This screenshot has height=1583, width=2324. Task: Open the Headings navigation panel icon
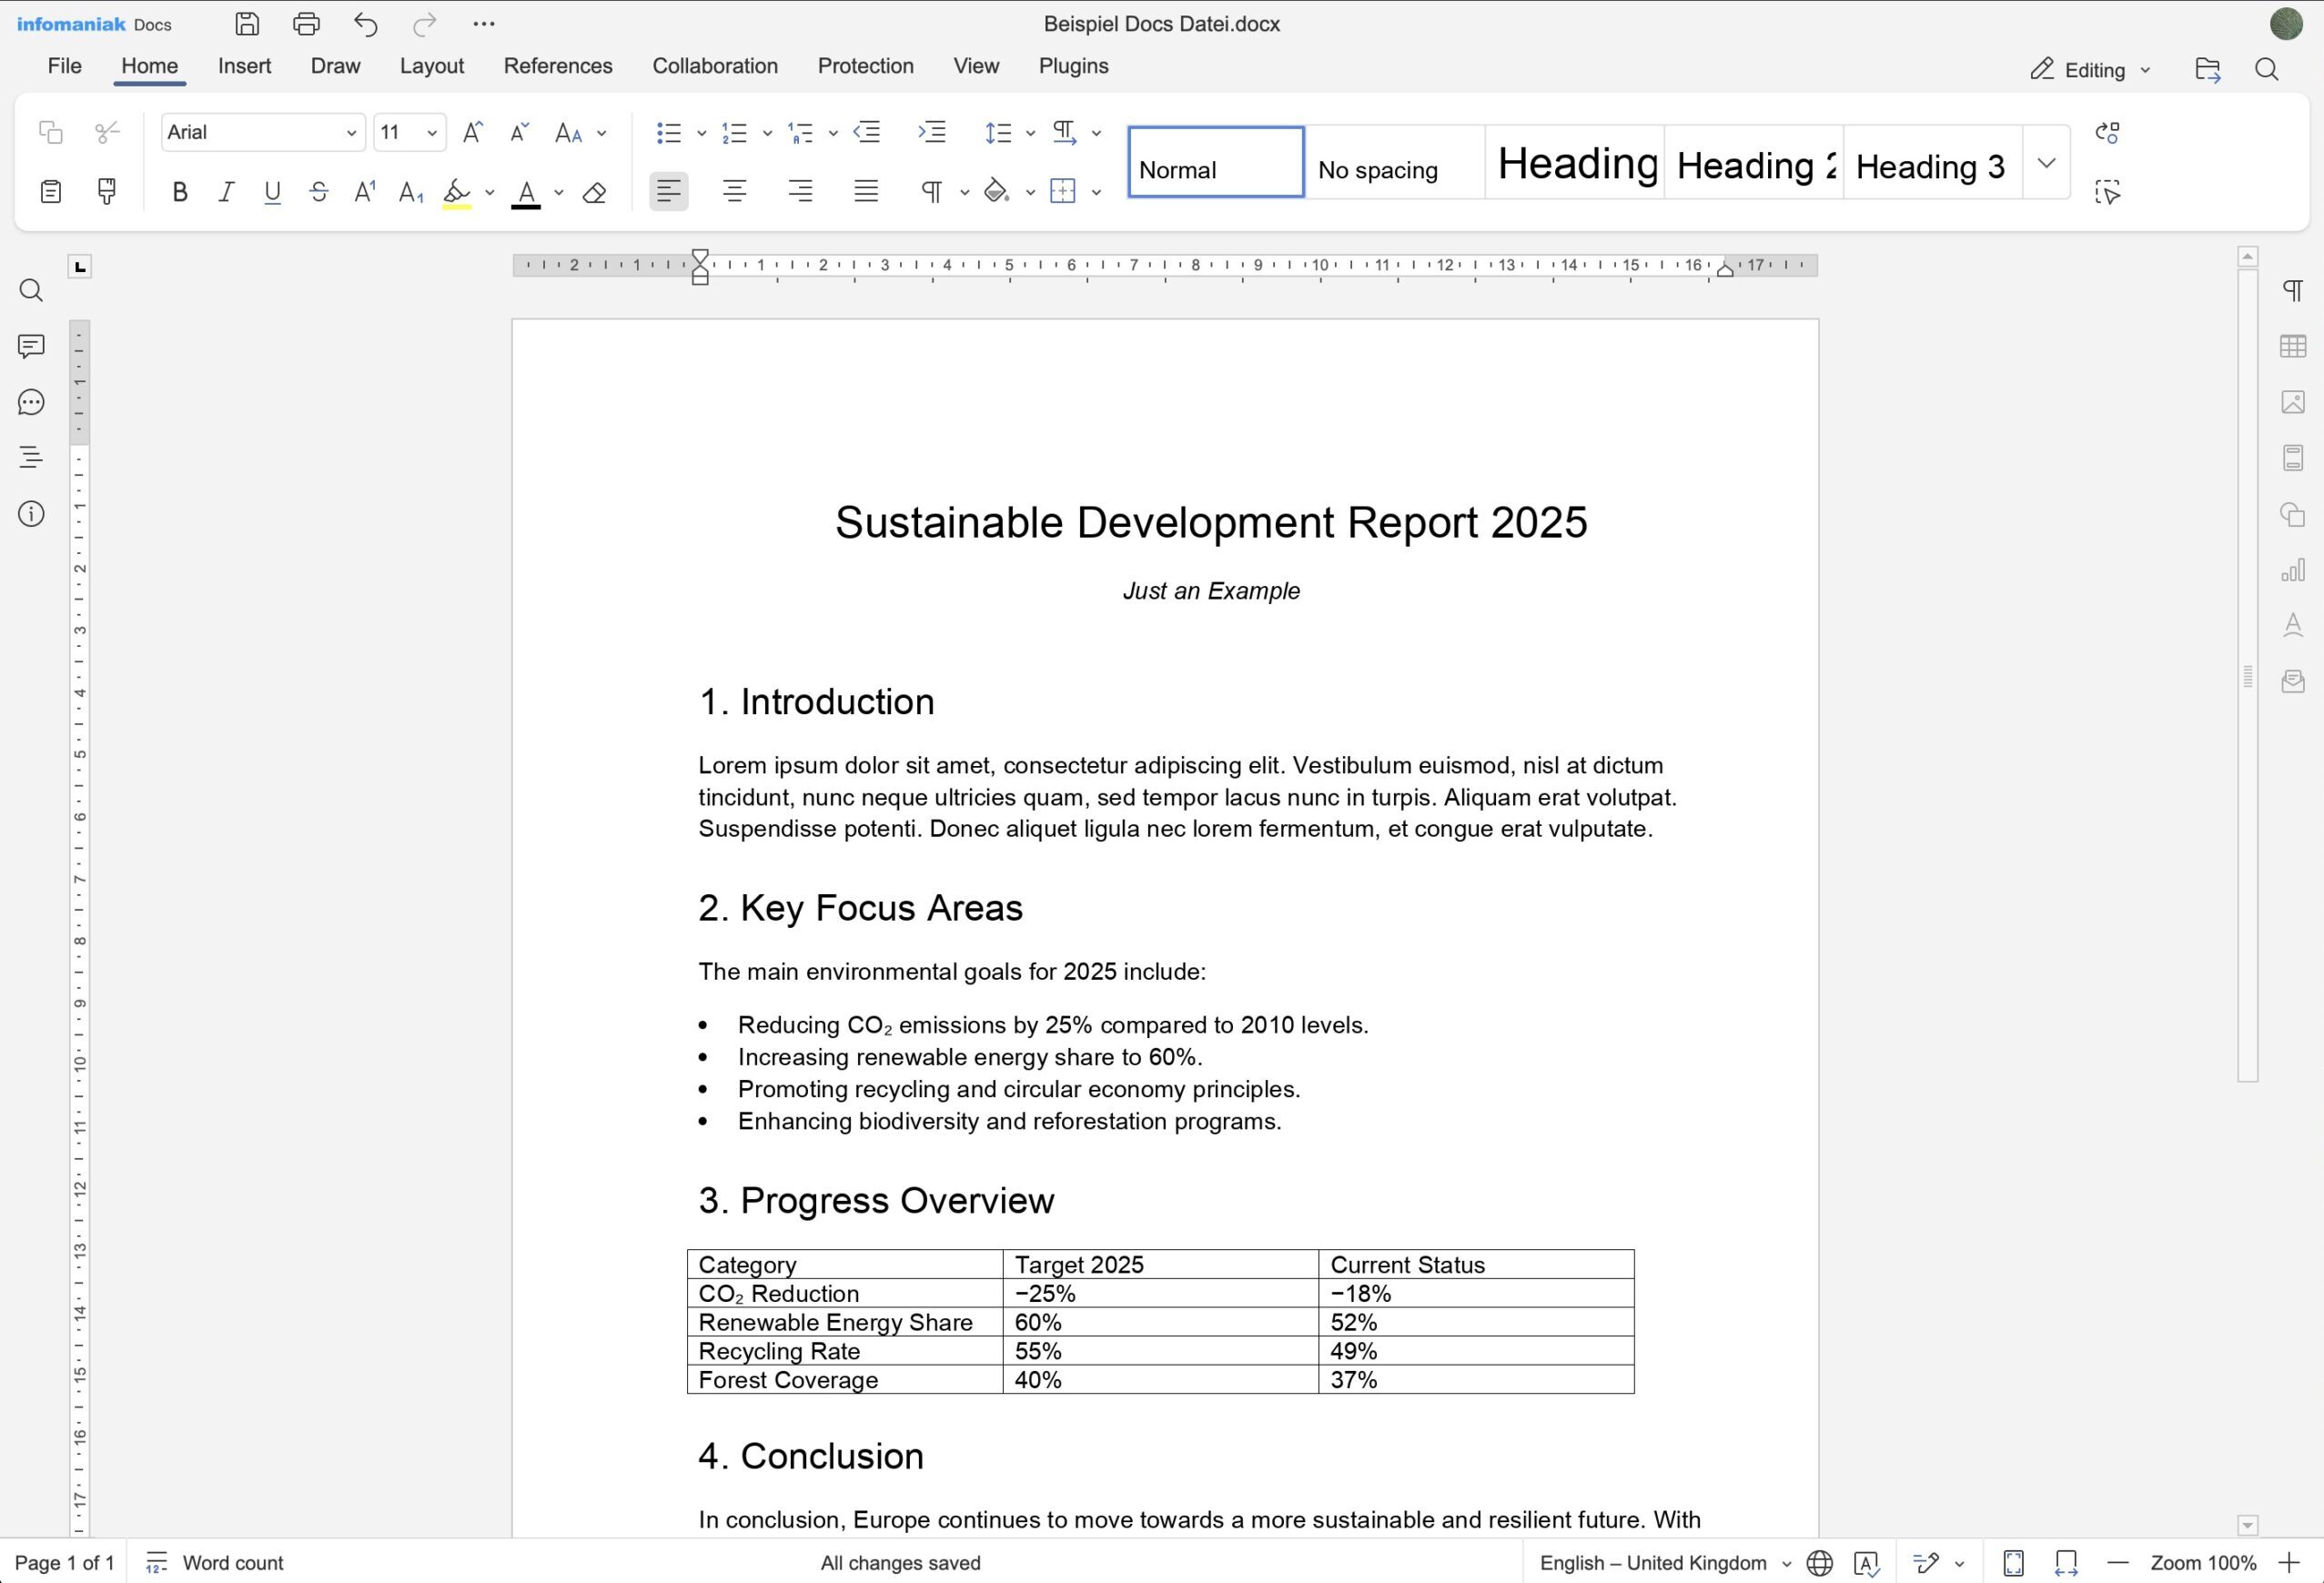[31, 458]
